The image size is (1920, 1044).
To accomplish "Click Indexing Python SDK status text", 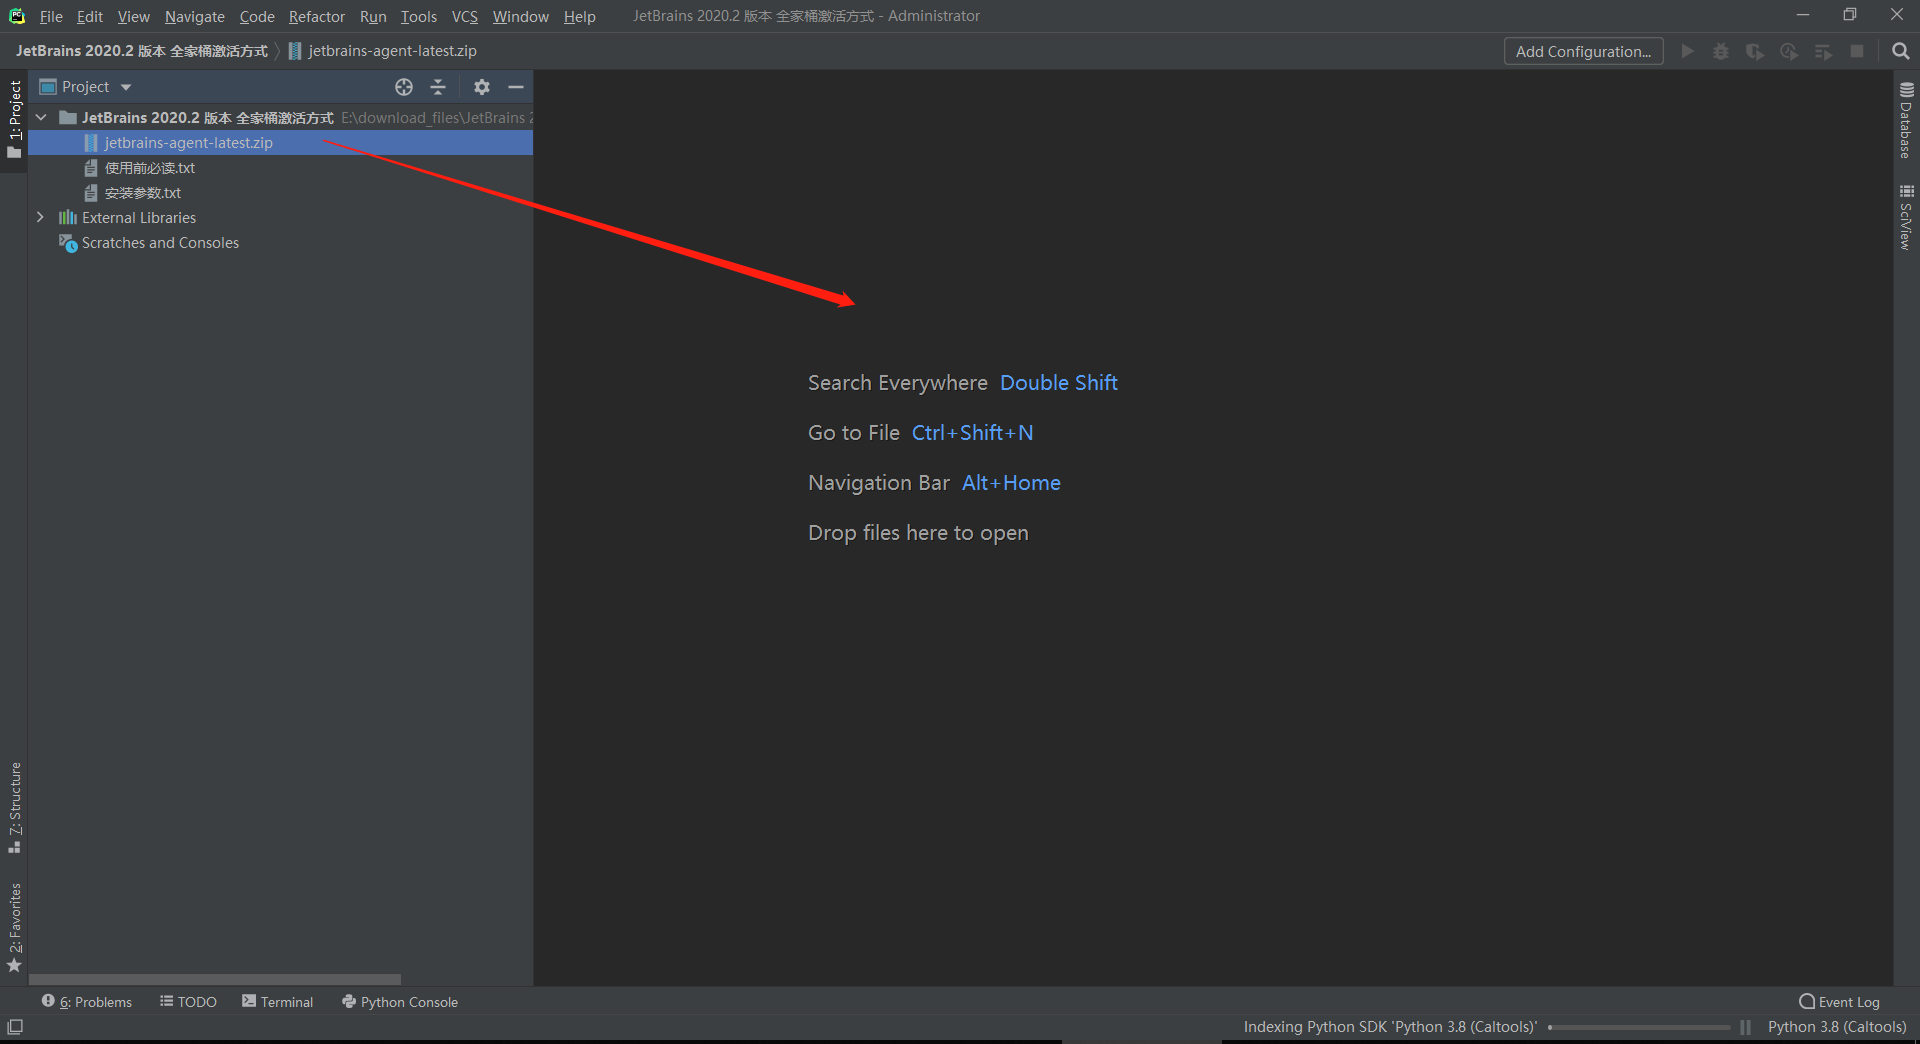I will coord(1390,1027).
